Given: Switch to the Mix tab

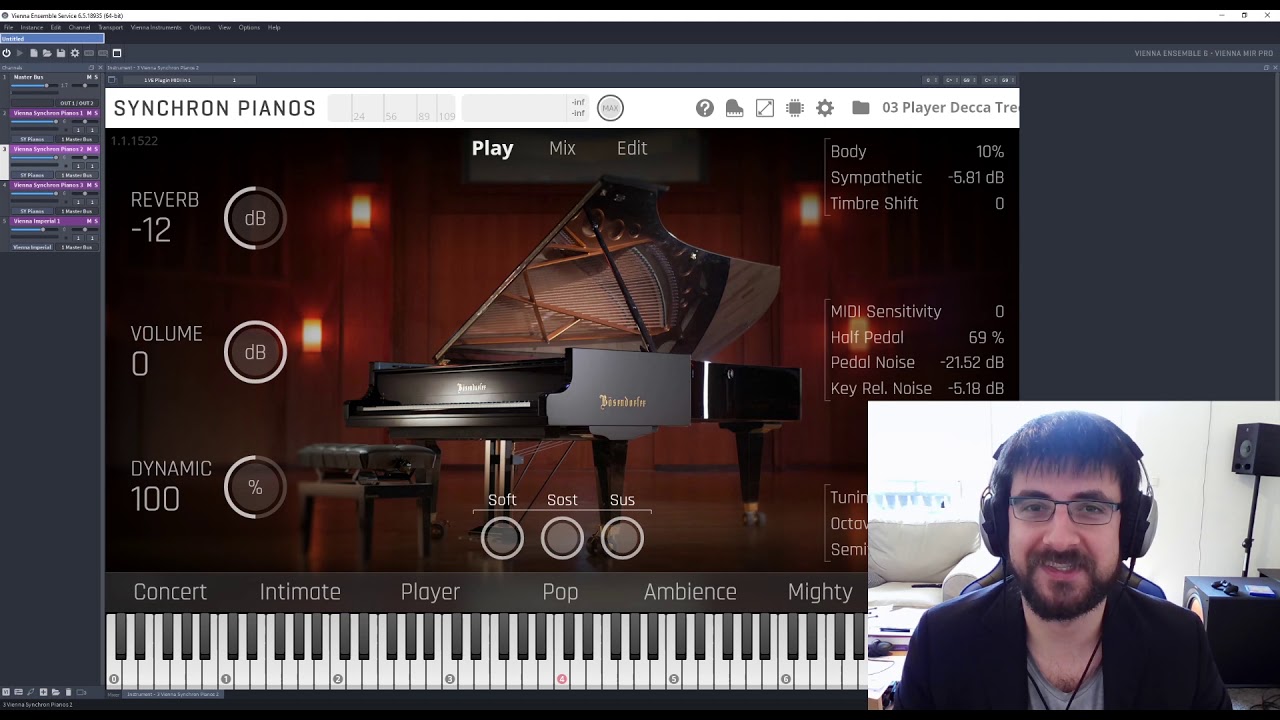Looking at the screenshot, I should click(562, 148).
